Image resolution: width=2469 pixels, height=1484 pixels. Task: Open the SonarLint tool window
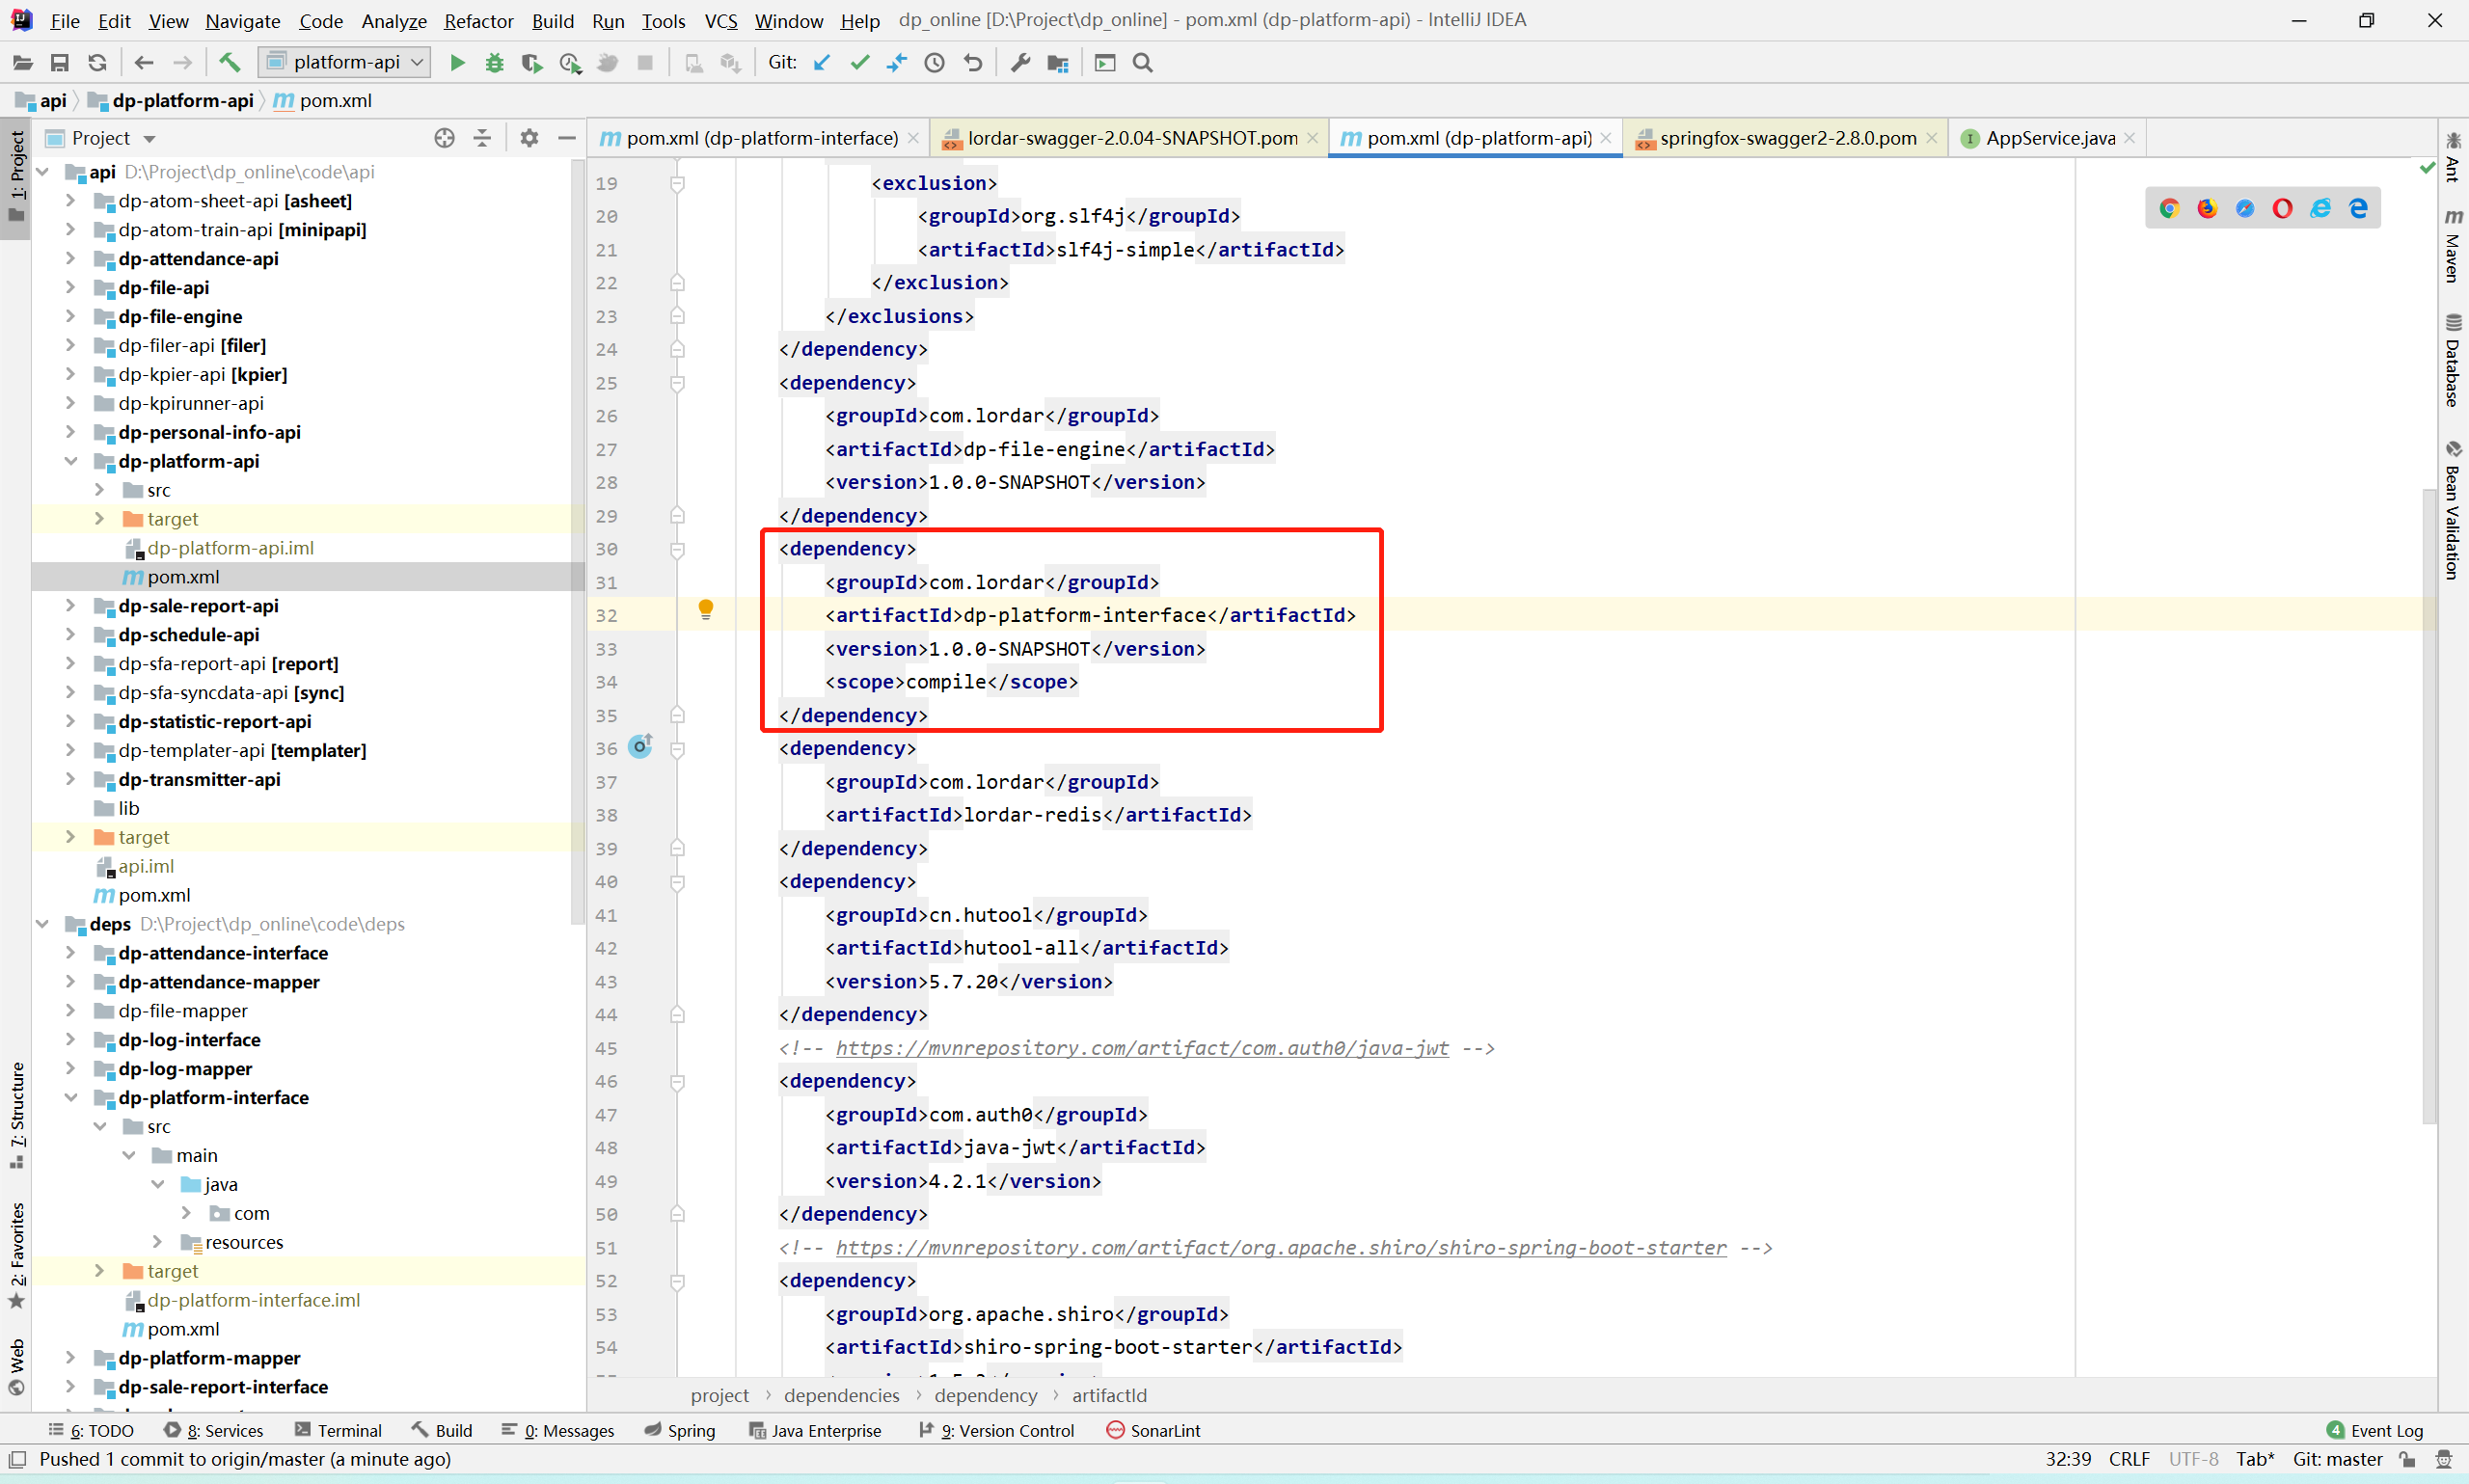tap(1153, 1430)
